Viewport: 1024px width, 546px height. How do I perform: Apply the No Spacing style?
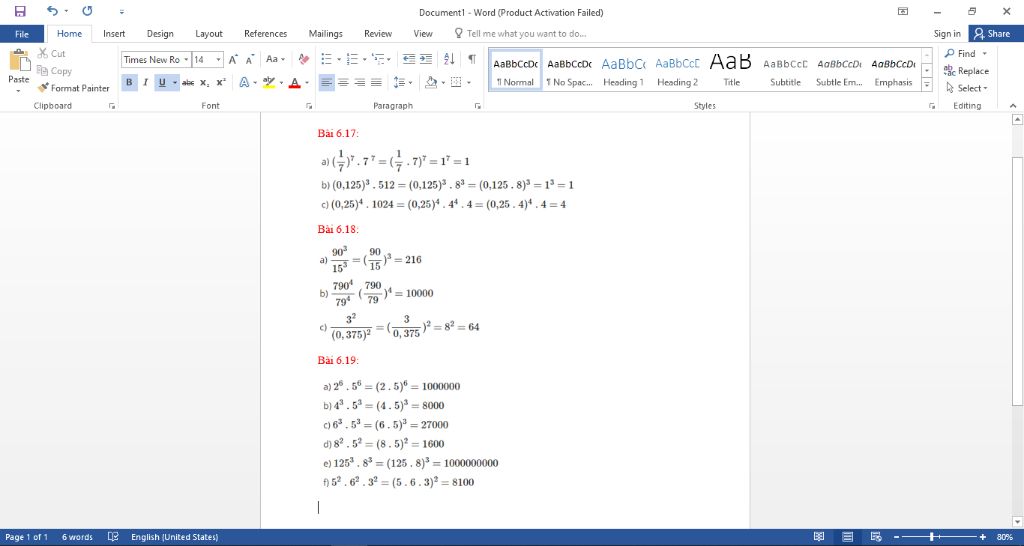coord(569,71)
